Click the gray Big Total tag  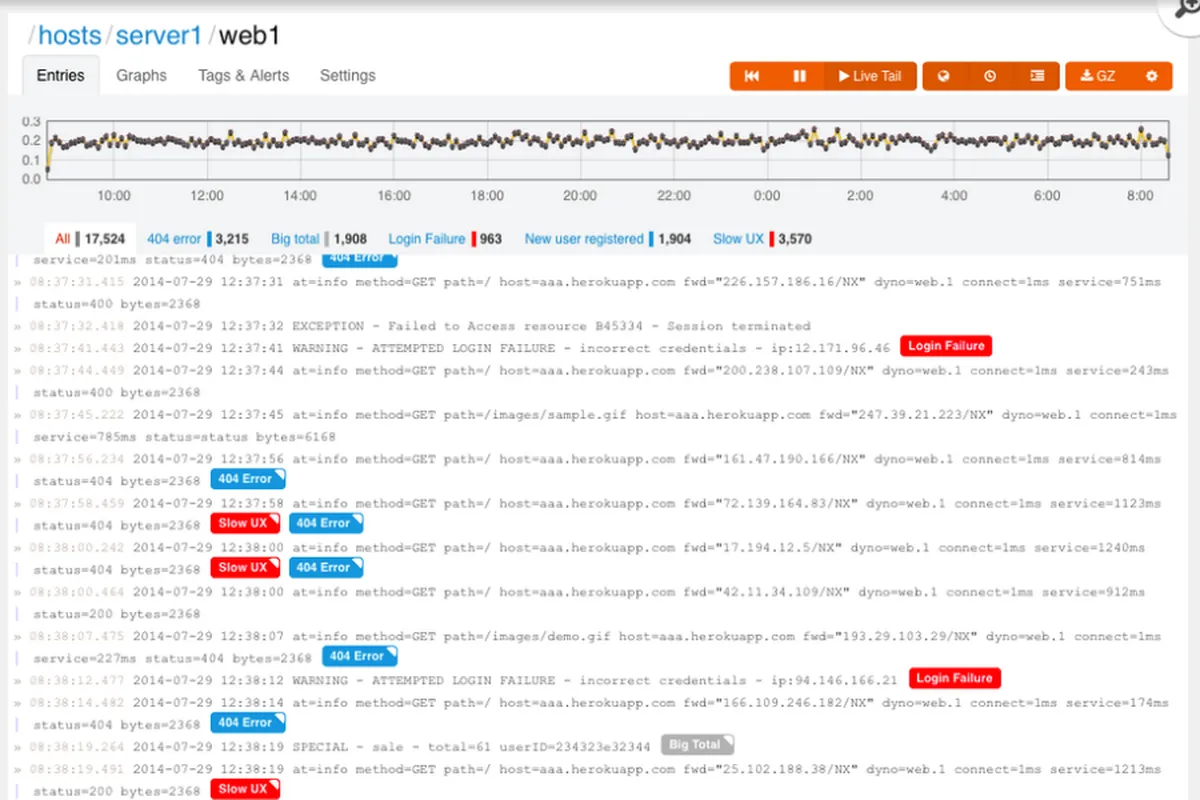tap(697, 745)
